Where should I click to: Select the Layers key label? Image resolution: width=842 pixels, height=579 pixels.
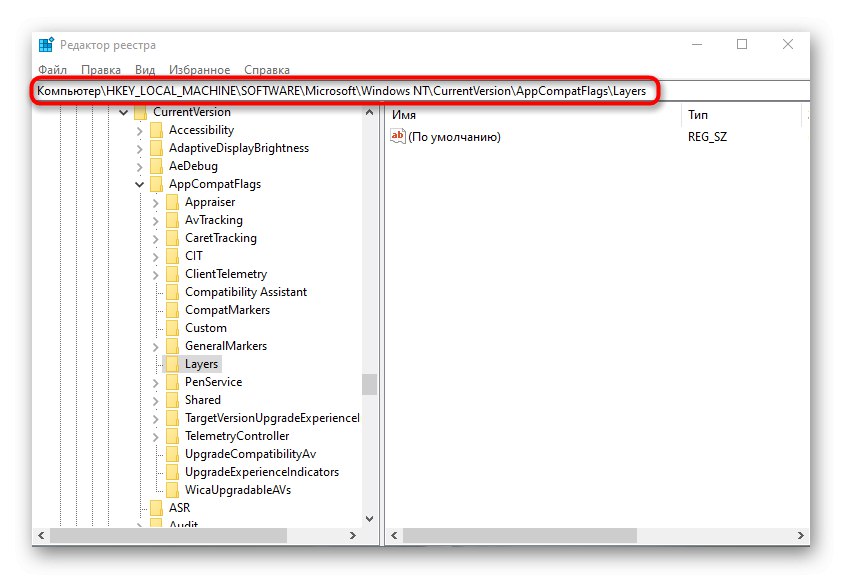click(x=201, y=364)
